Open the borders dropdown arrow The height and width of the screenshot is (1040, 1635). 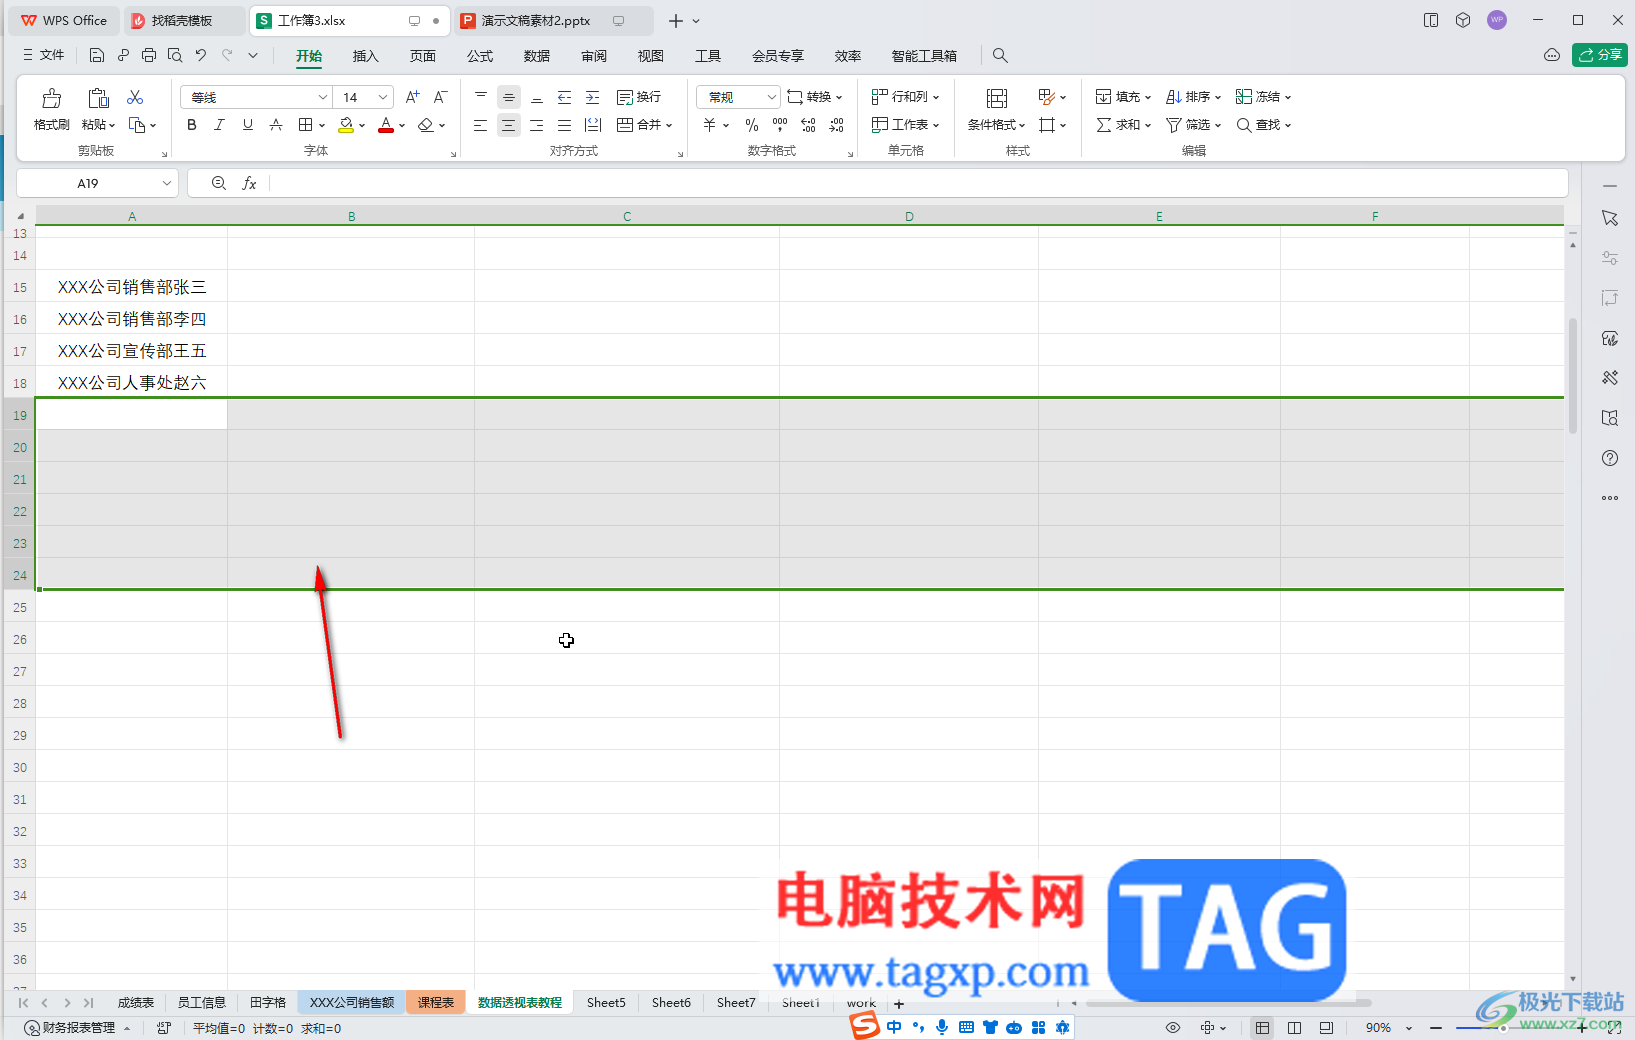click(322, 126)
